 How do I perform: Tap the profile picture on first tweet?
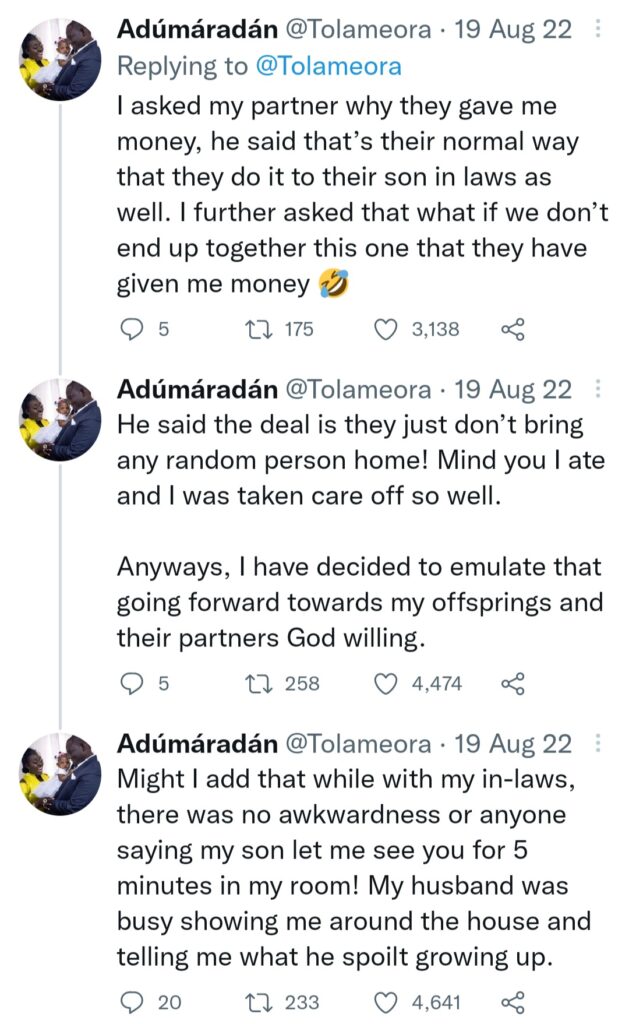60,59
